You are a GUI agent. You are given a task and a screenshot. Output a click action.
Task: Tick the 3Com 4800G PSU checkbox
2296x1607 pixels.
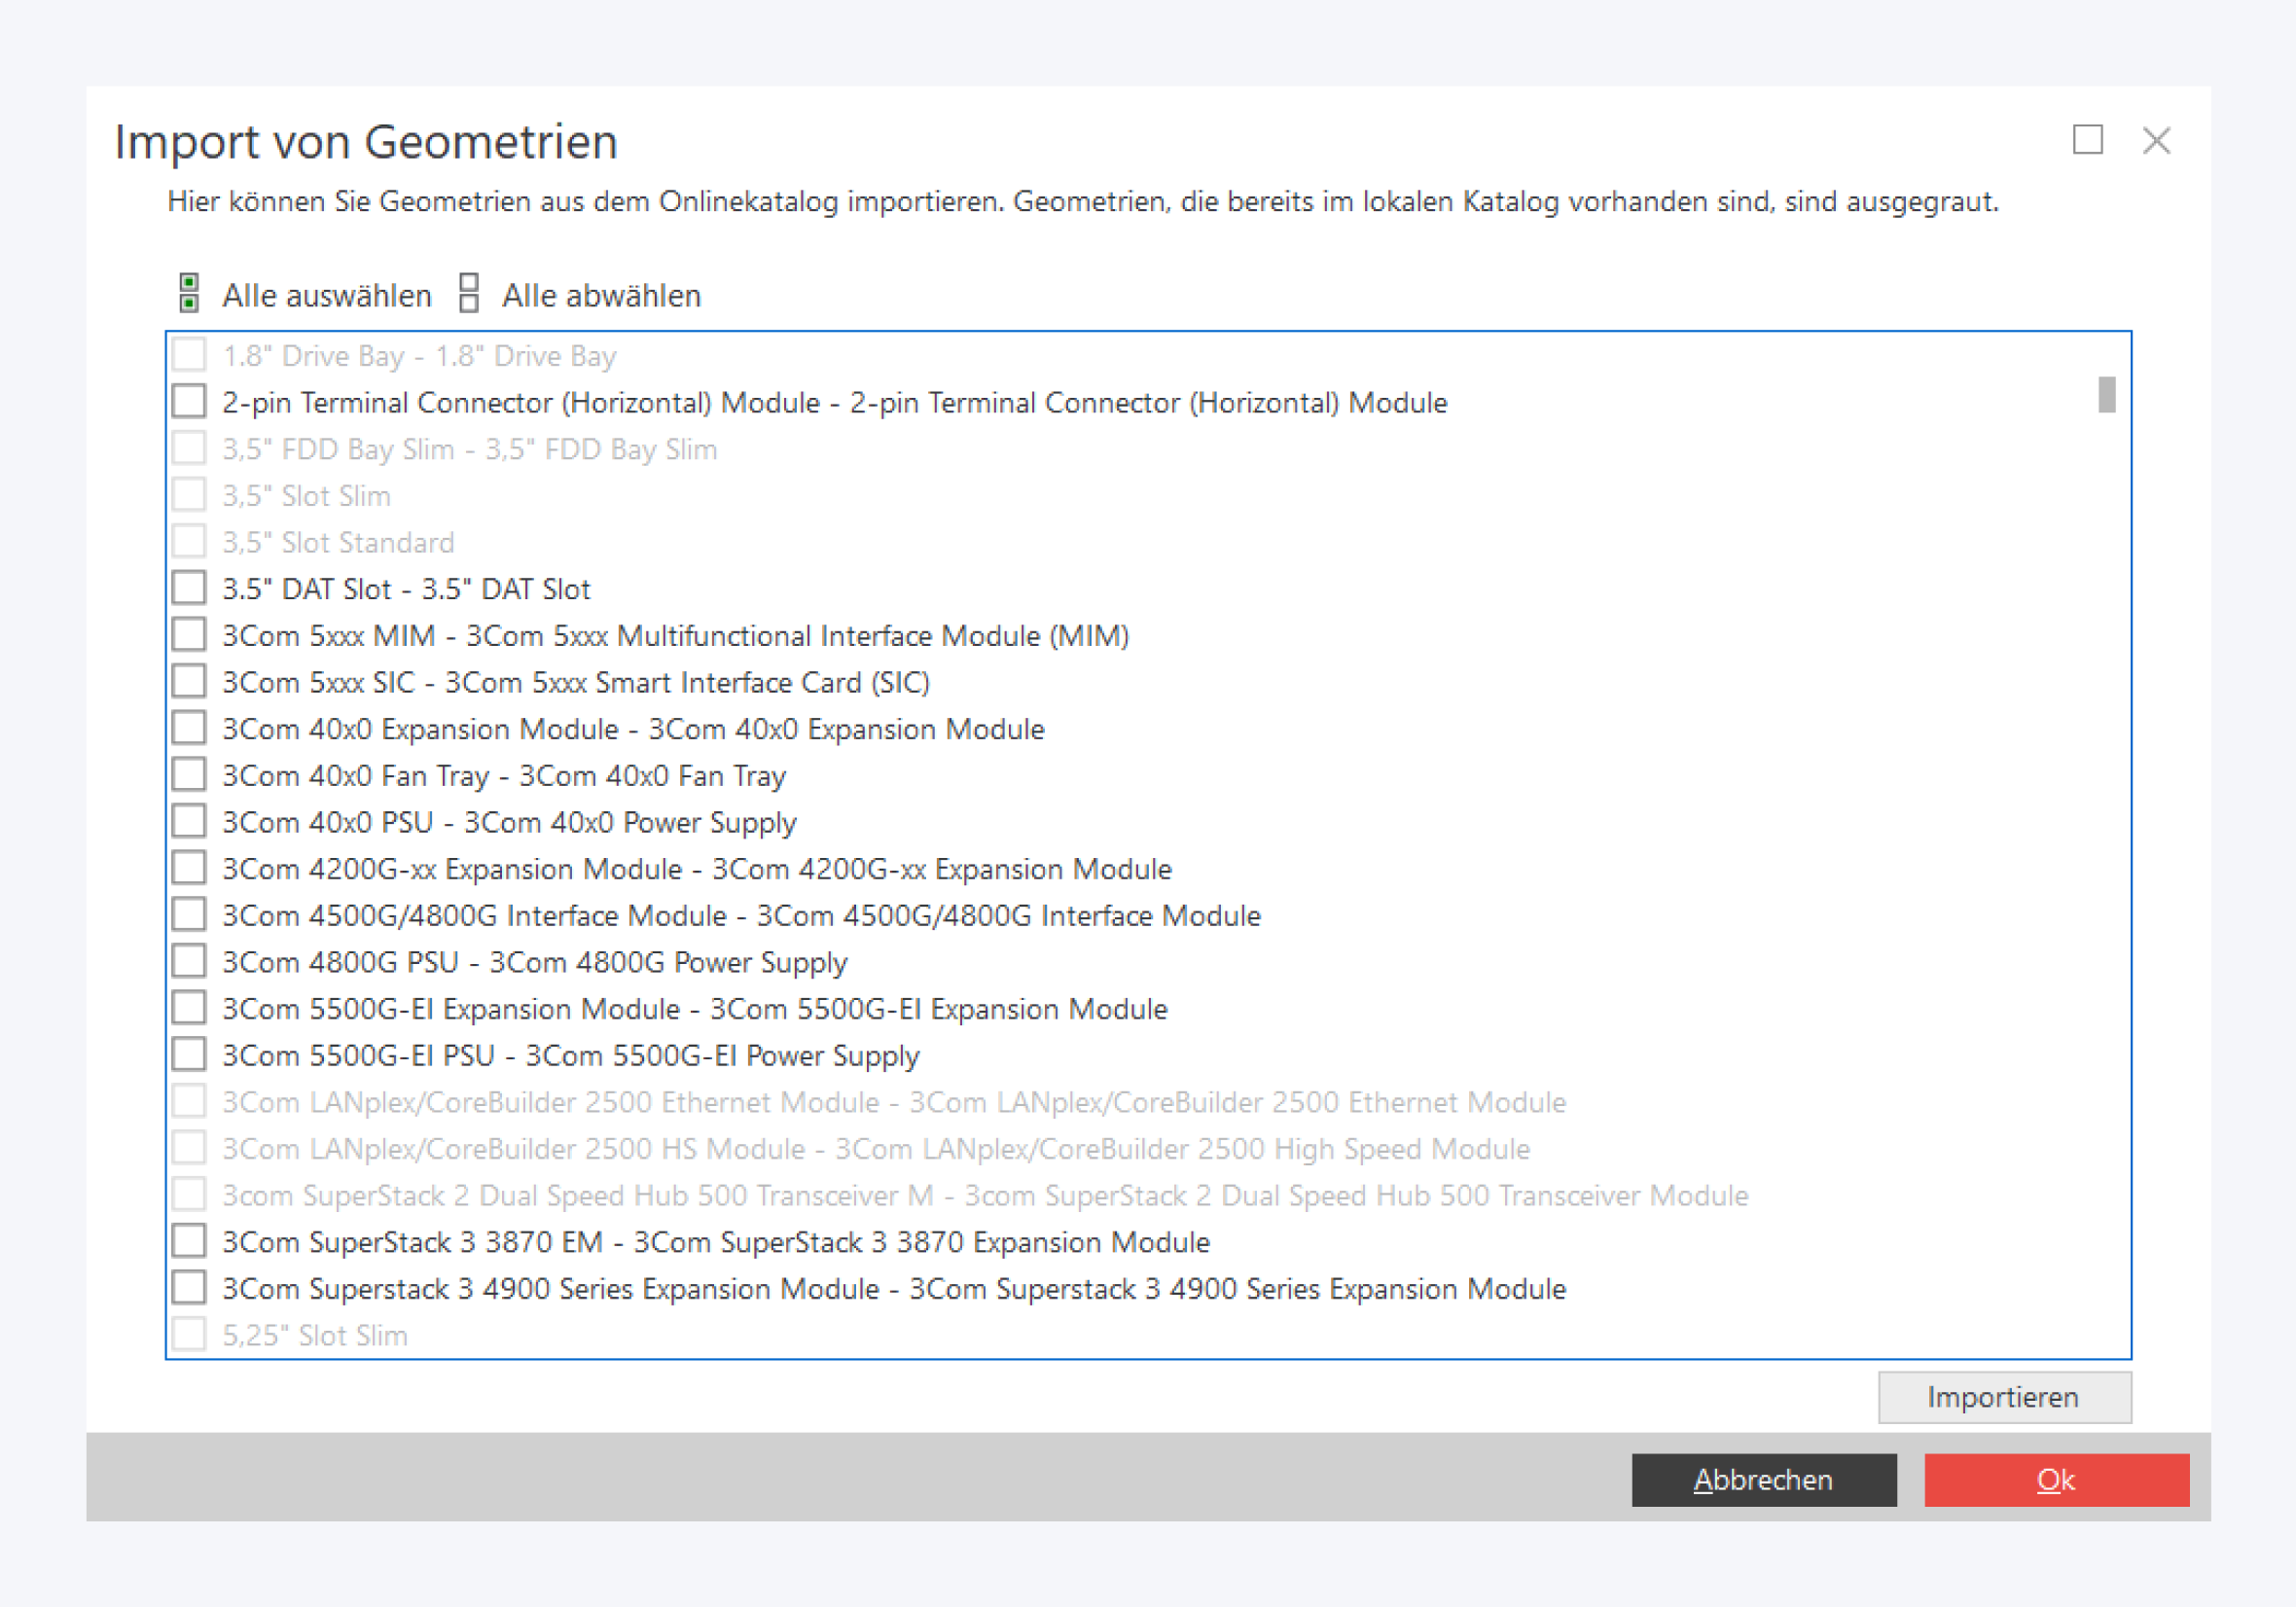pyautogui.click(x=189, y=961)
